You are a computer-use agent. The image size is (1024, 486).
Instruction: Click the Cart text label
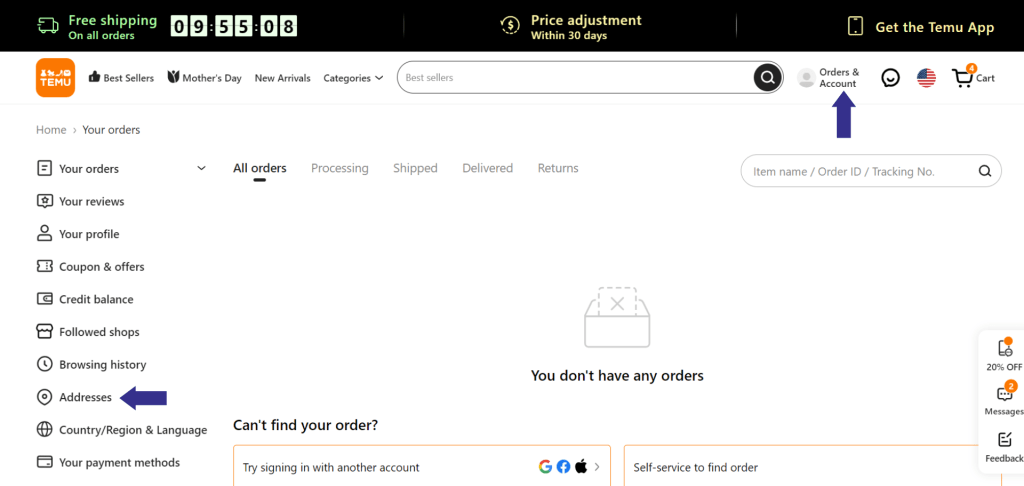[985, 78]
